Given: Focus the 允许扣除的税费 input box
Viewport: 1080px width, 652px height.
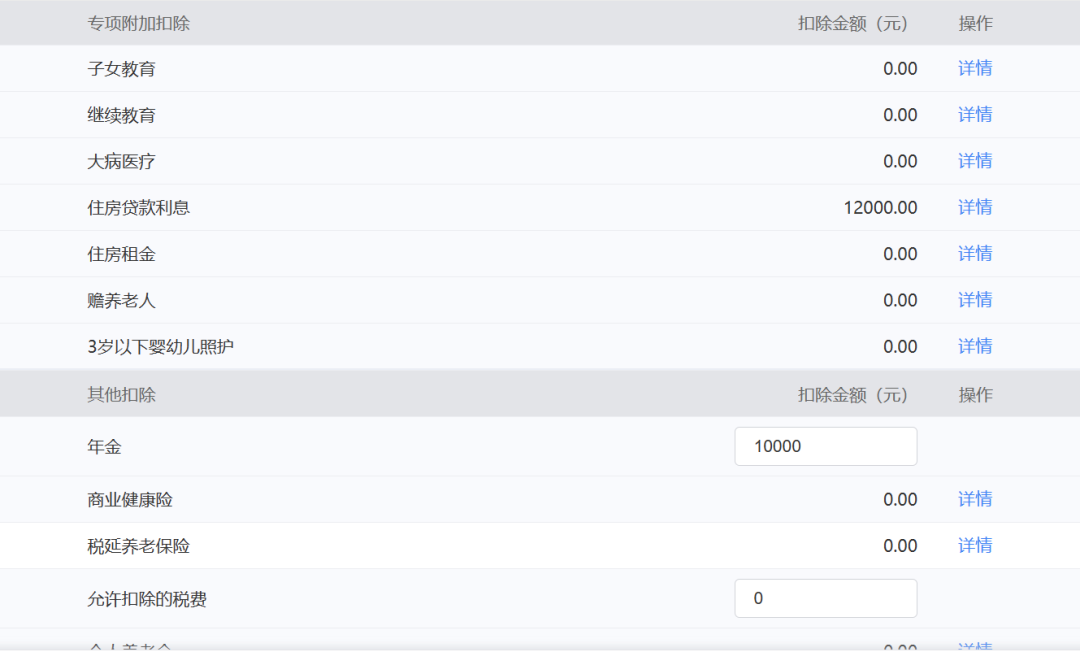Looking at the screenshot, I should pyautogui.click(x=826, y=598).
